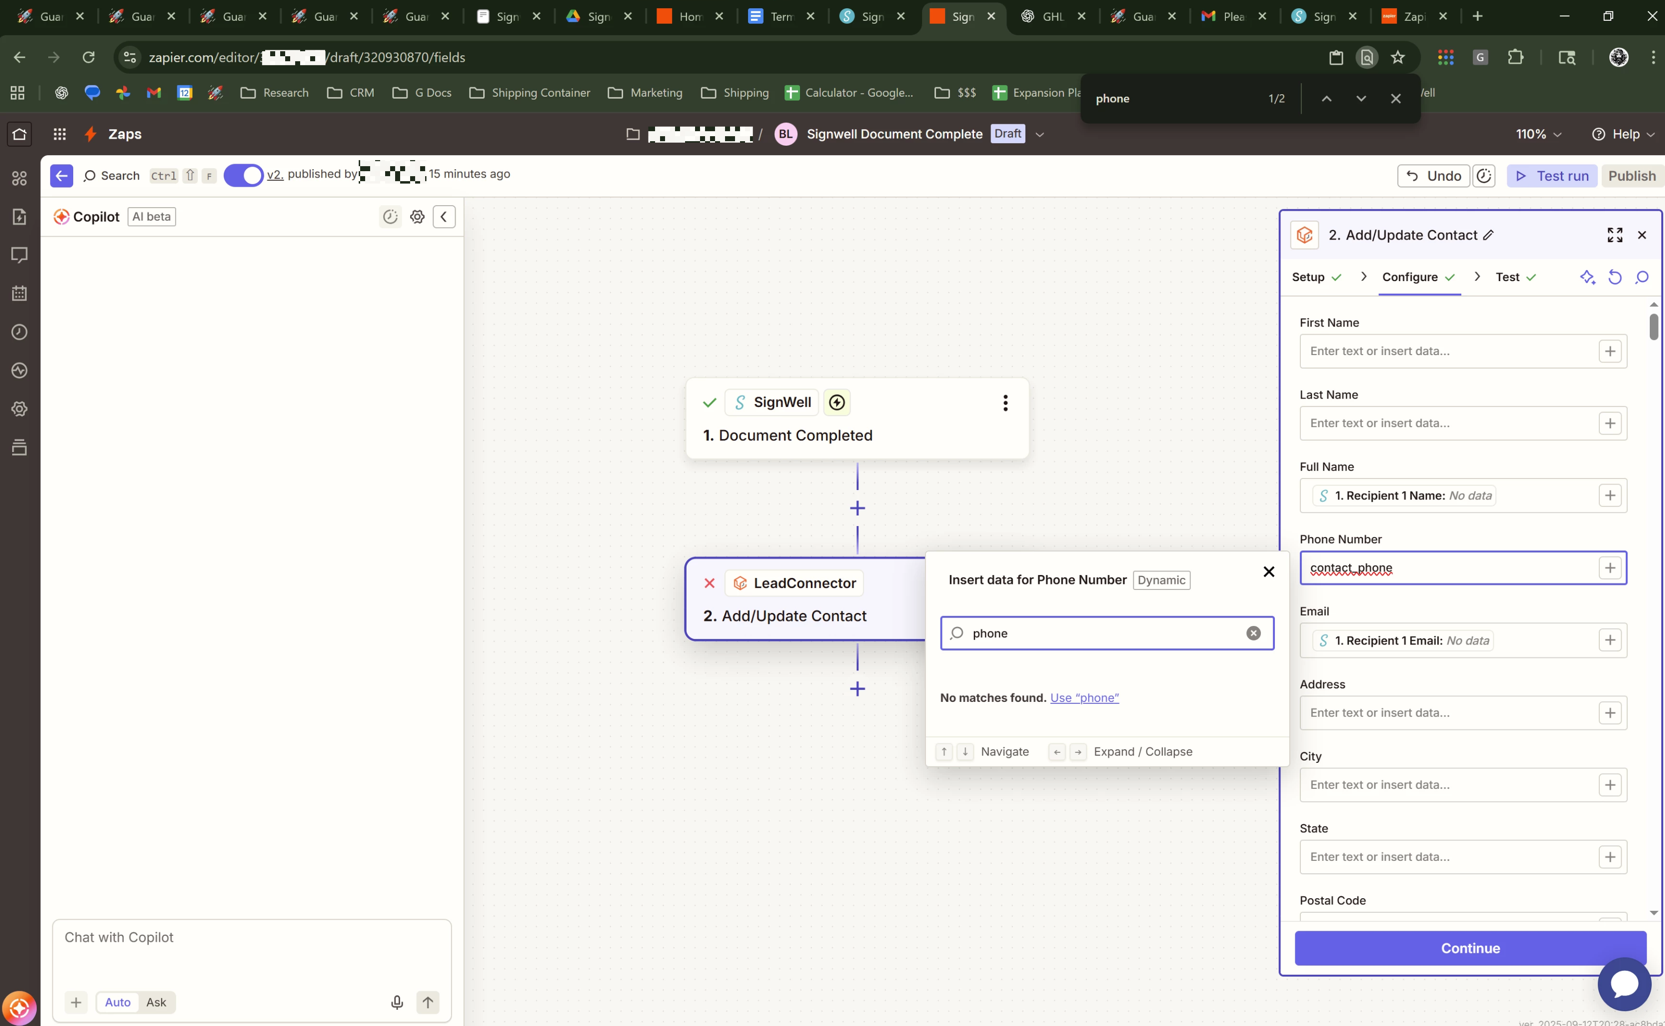The width and height of the screenshot is (1665, 1026).
Task: Click the three-dot menu on SignWell step
Action: (1005, 402)
